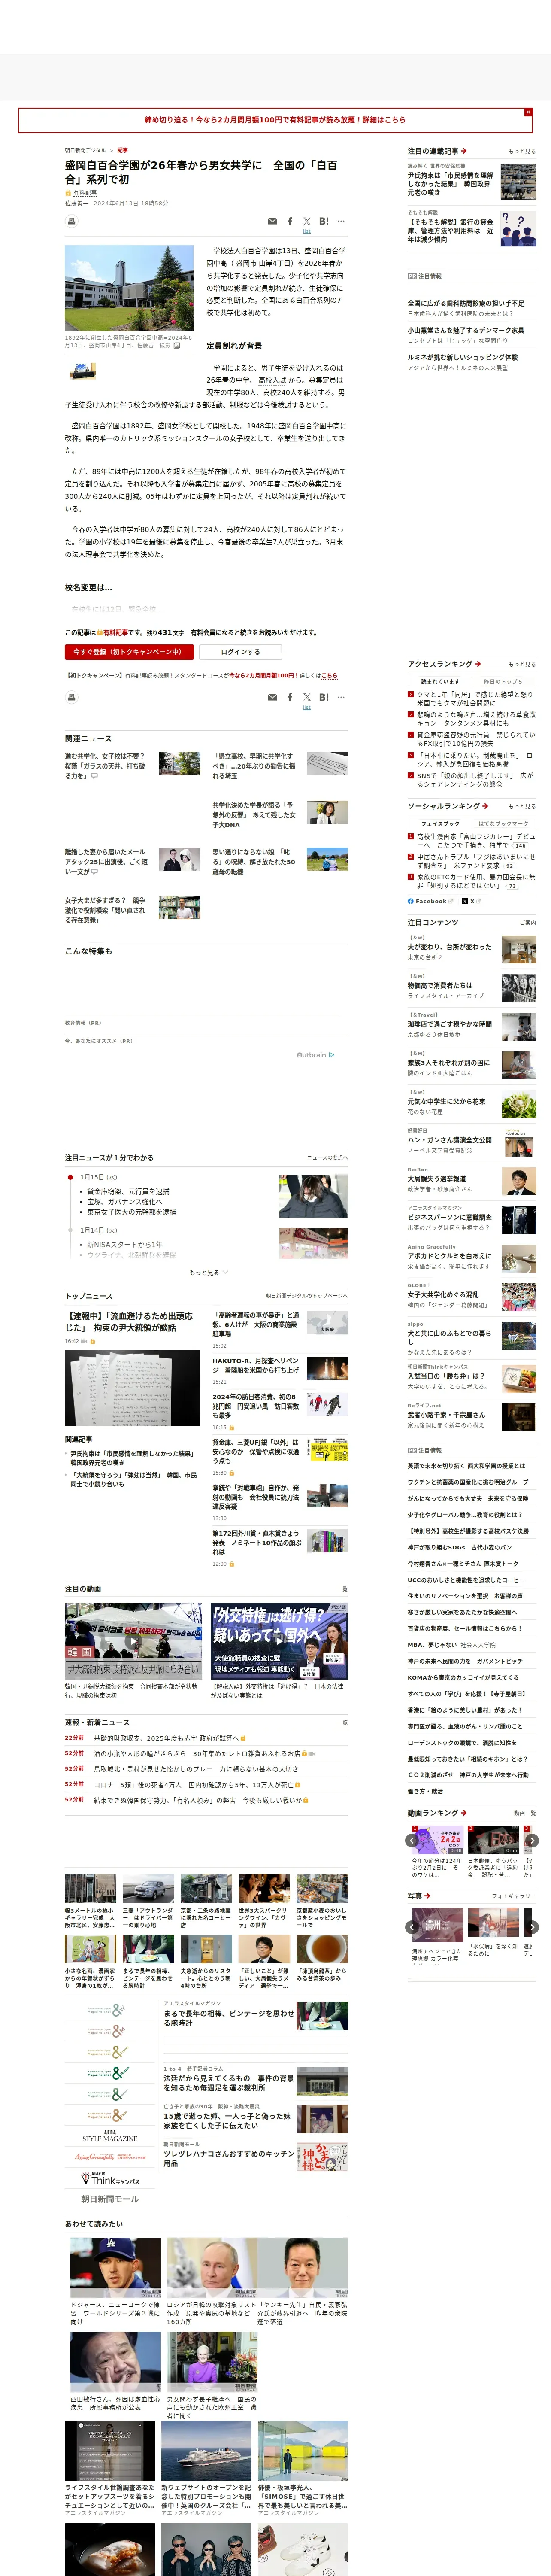Open 共学化決めた学長が語る related article

click(x=253, y=815)
